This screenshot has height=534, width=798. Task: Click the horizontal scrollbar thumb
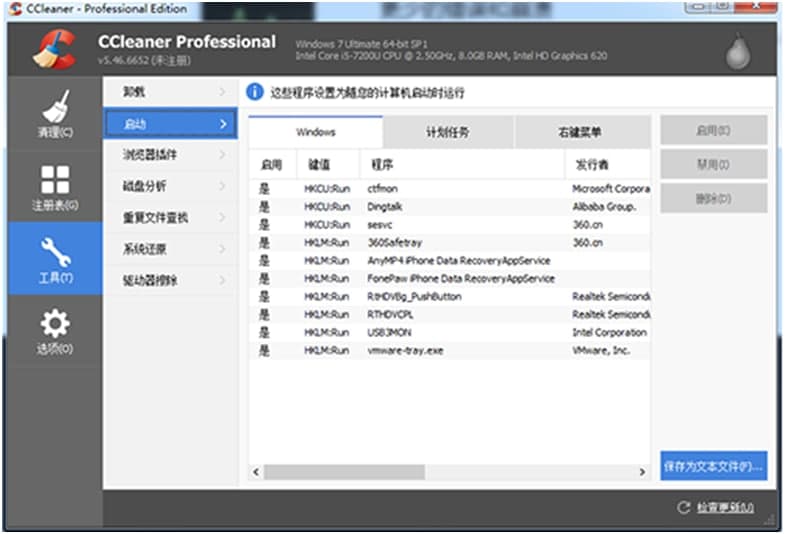coord(344,472)
